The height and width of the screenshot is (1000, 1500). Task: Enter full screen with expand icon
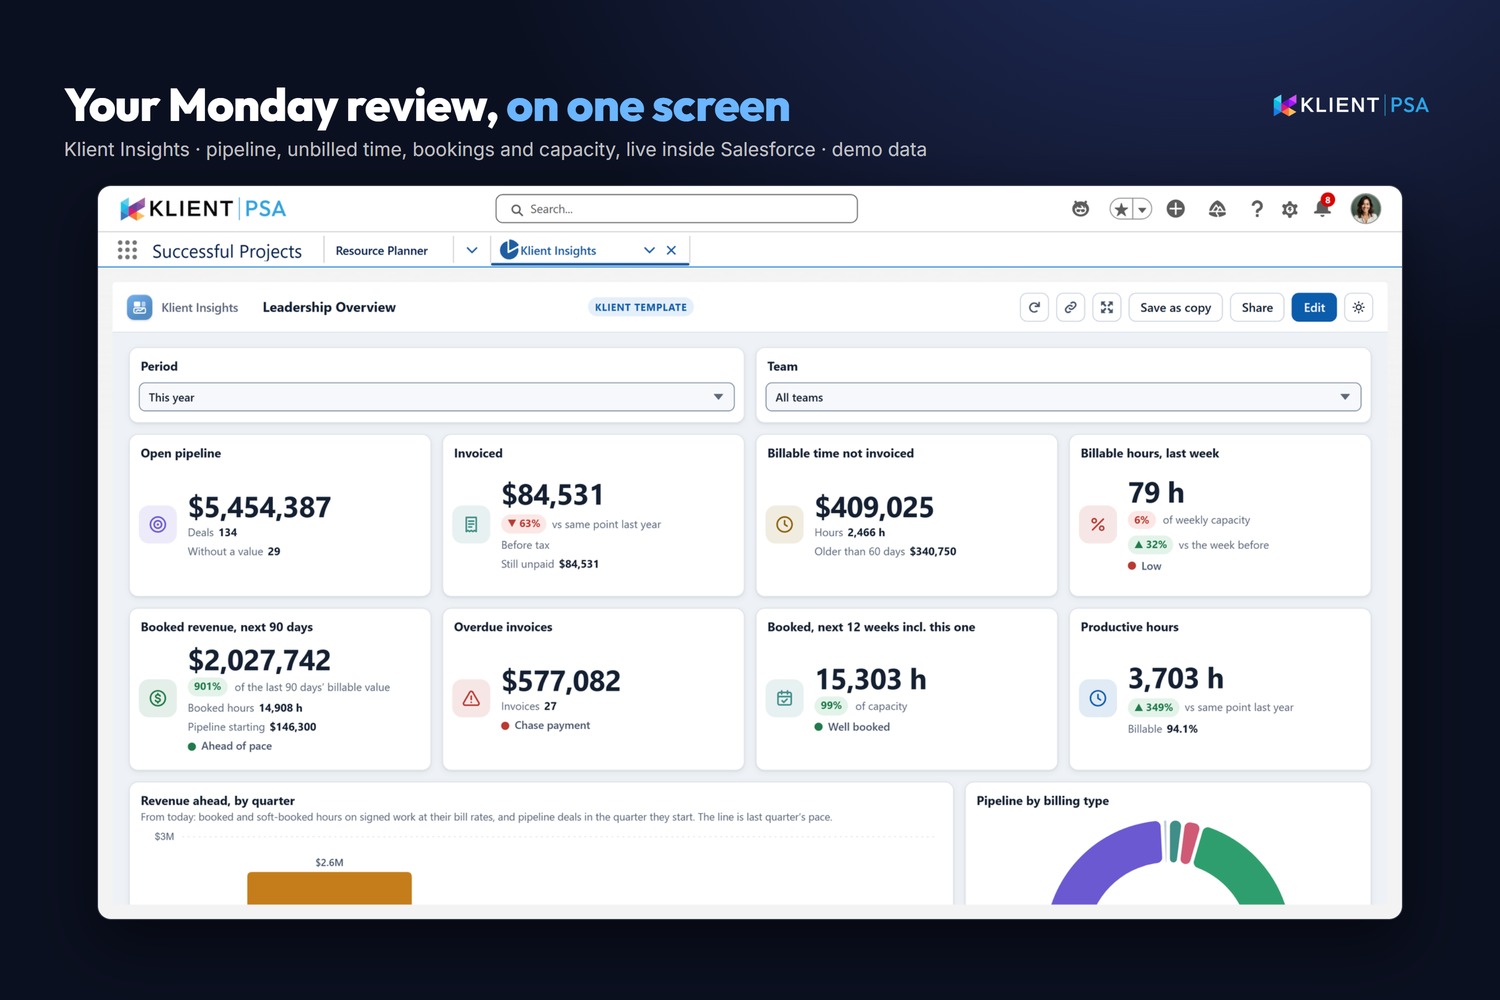coord(1107,307)
